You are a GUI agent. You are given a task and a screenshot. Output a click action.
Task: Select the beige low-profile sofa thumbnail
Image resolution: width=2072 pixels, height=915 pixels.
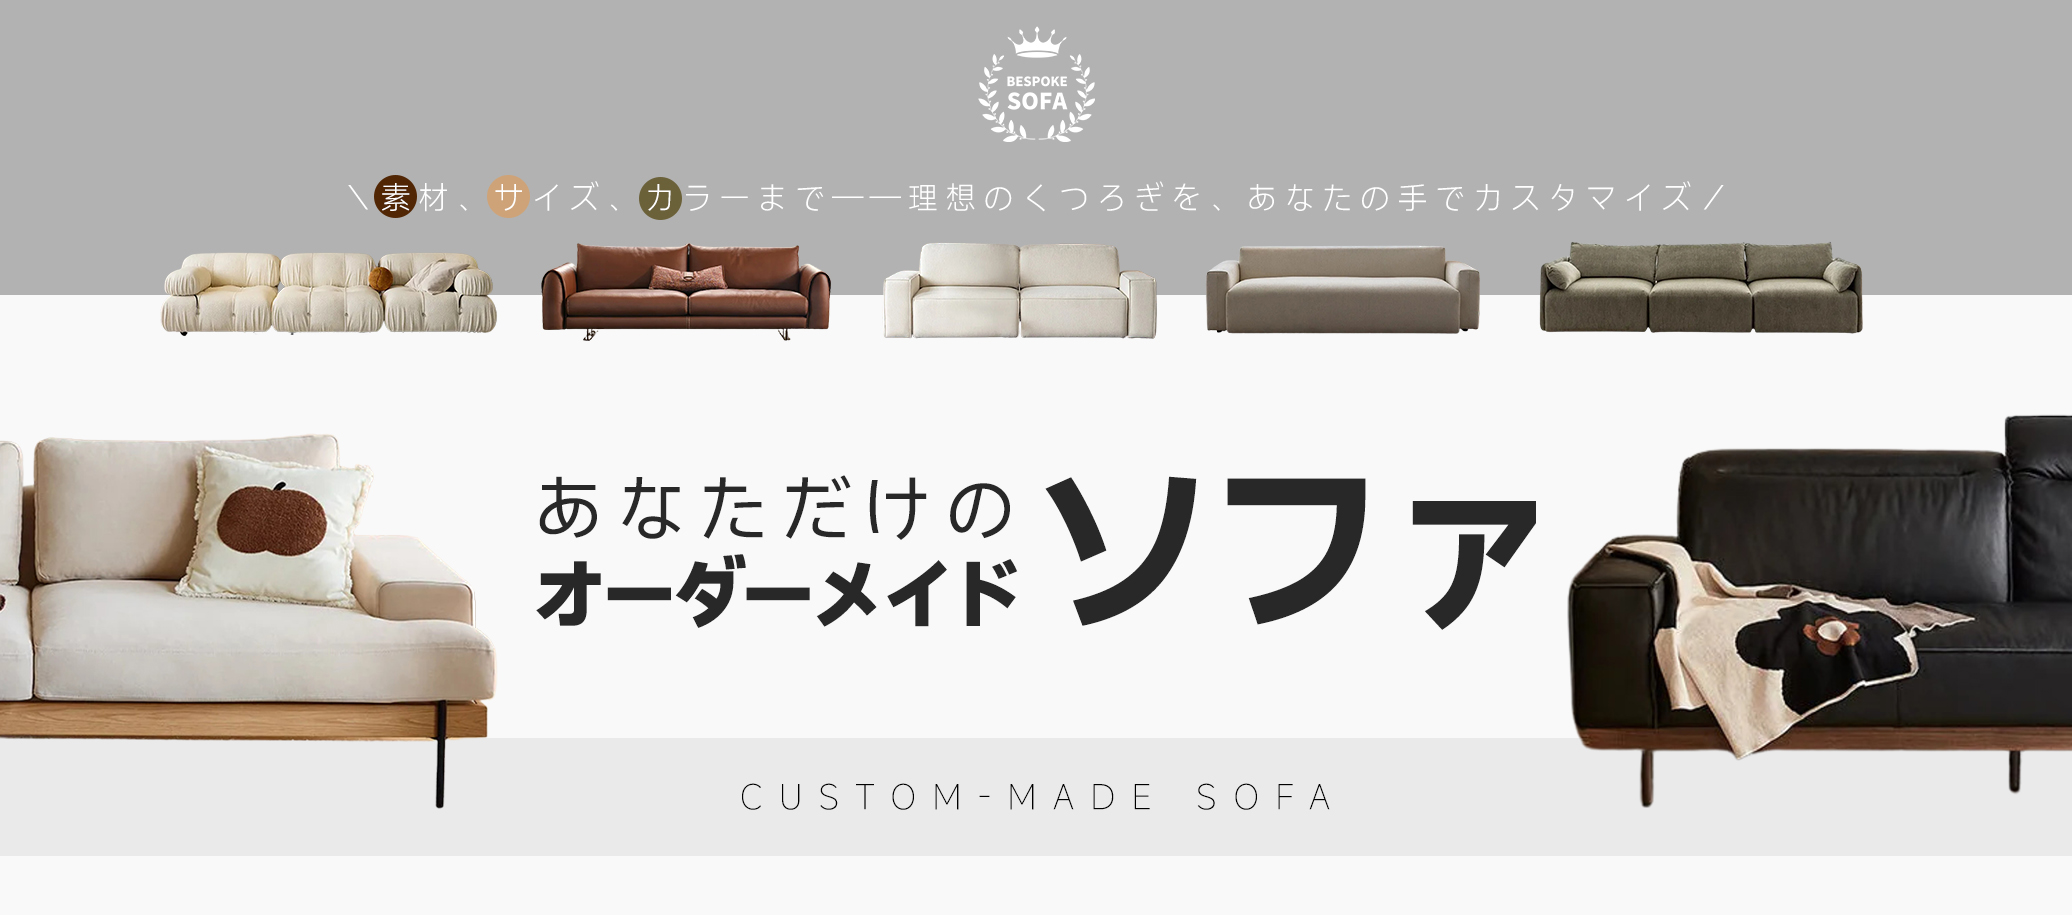tap(1343, 289)
